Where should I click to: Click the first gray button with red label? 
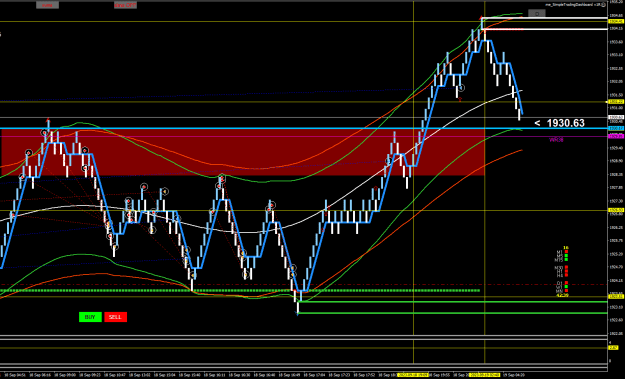(x=47, y=5)
